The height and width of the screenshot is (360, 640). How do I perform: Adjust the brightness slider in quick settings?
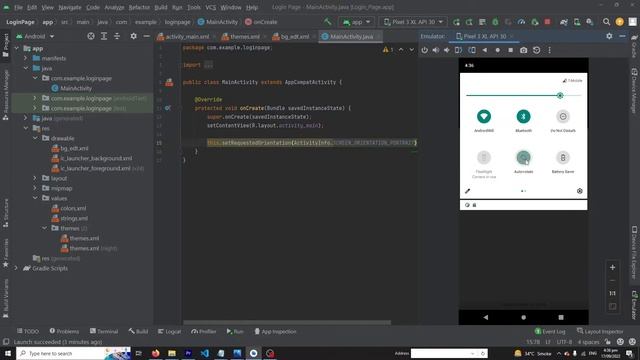pos(523,96)
